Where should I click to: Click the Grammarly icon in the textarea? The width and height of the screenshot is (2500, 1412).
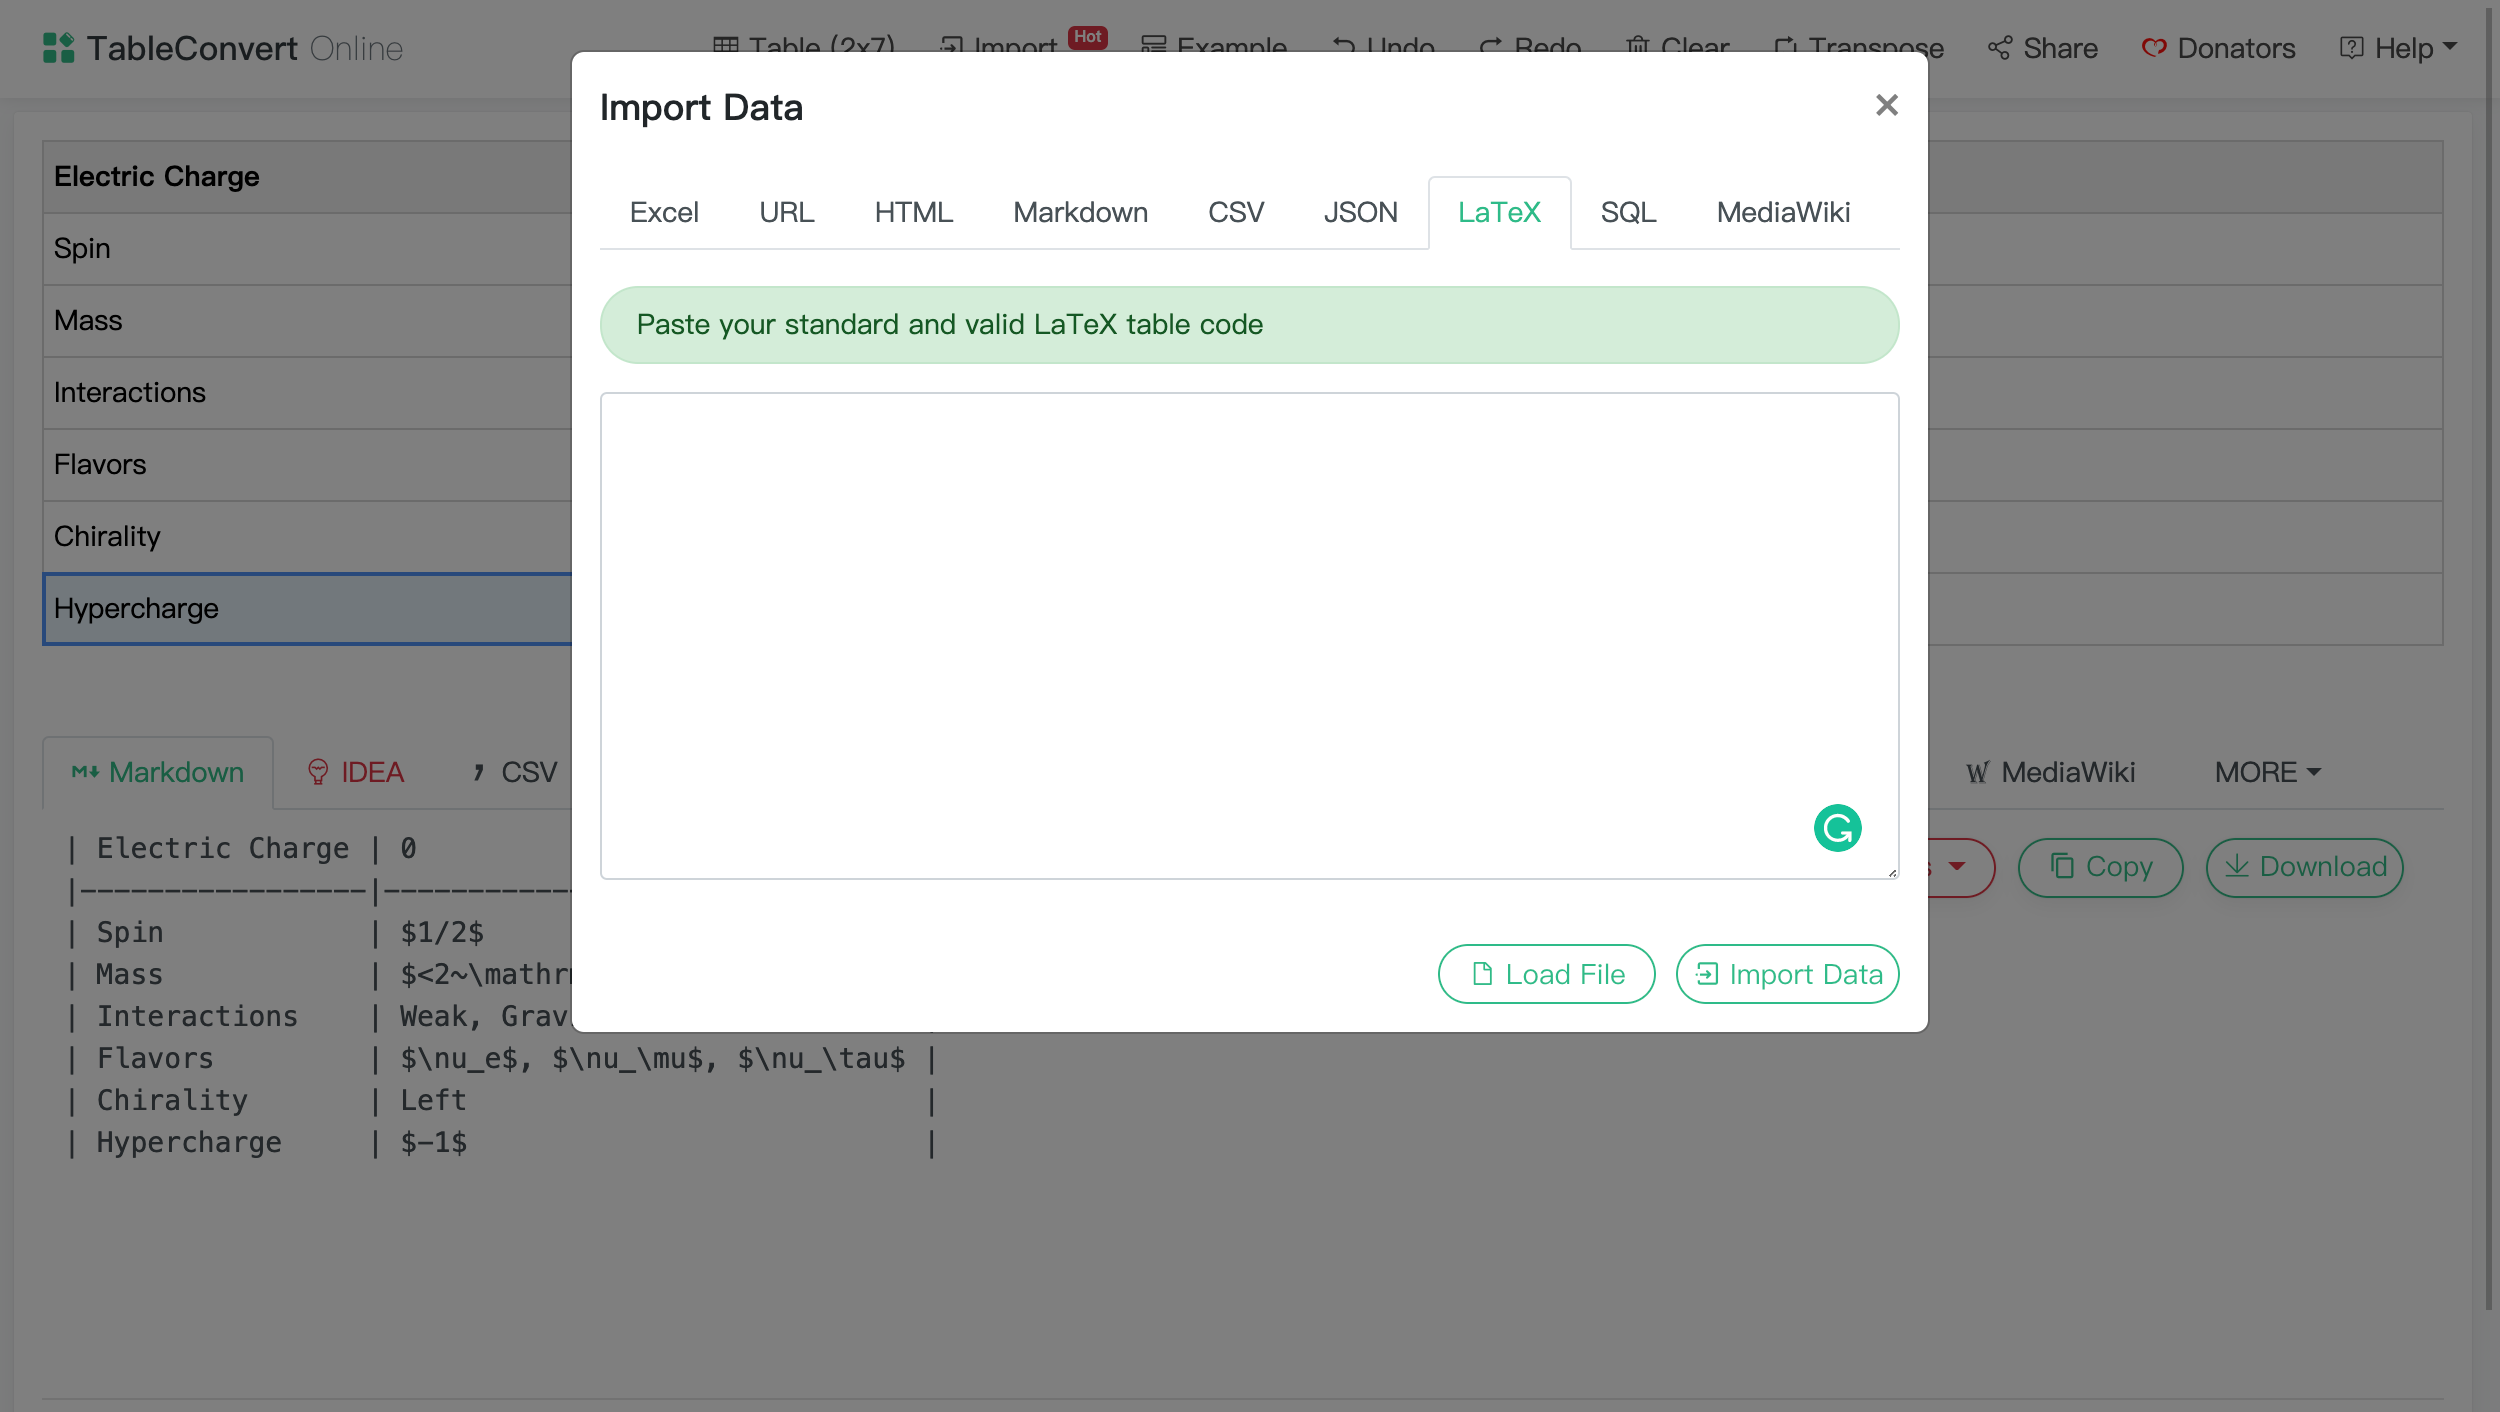(1838, 827)
